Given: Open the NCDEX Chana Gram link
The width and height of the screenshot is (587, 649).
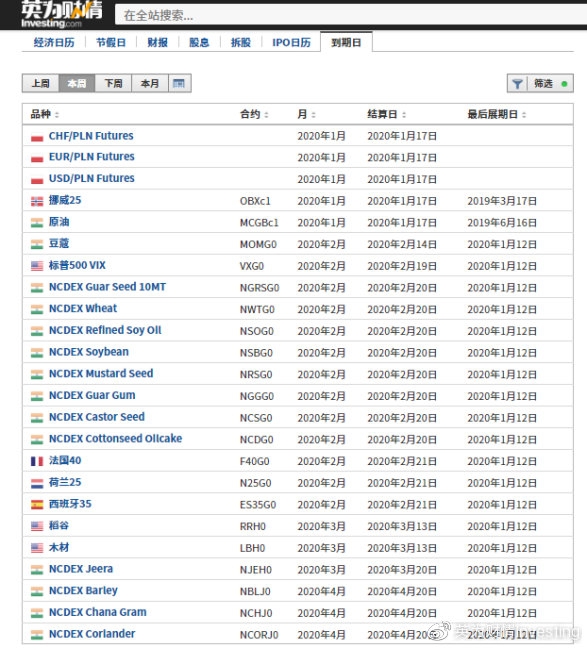Looking at the screenshot, I should coord(98,612).
